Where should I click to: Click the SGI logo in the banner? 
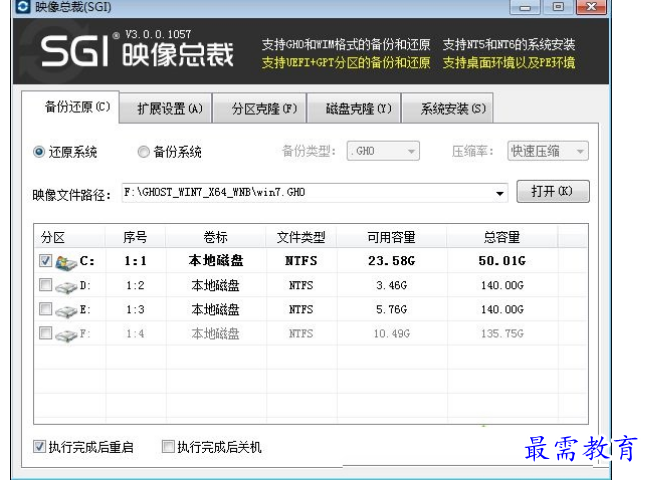click(75, 51)
